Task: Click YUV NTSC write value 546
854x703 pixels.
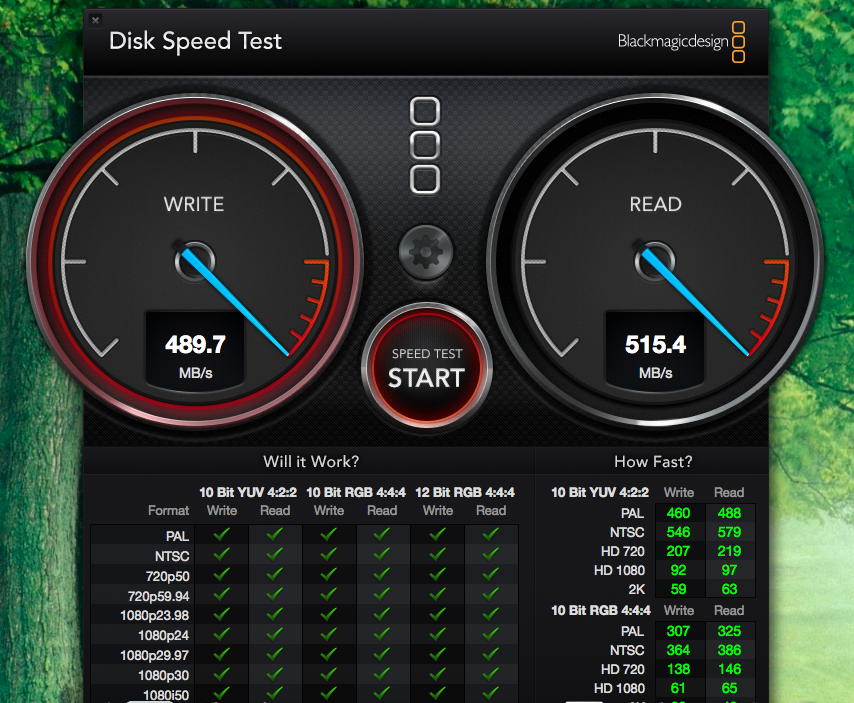Action: pos(678,532)
